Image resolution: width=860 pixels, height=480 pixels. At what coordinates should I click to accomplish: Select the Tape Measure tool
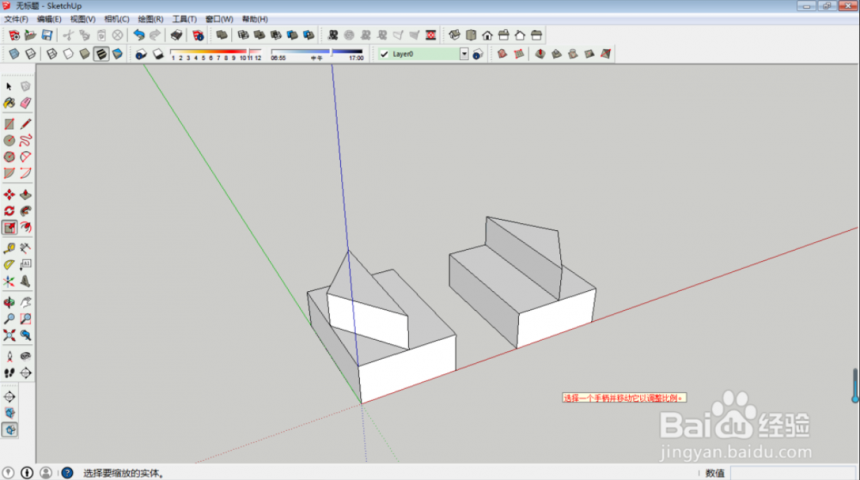tap(9, 249)
